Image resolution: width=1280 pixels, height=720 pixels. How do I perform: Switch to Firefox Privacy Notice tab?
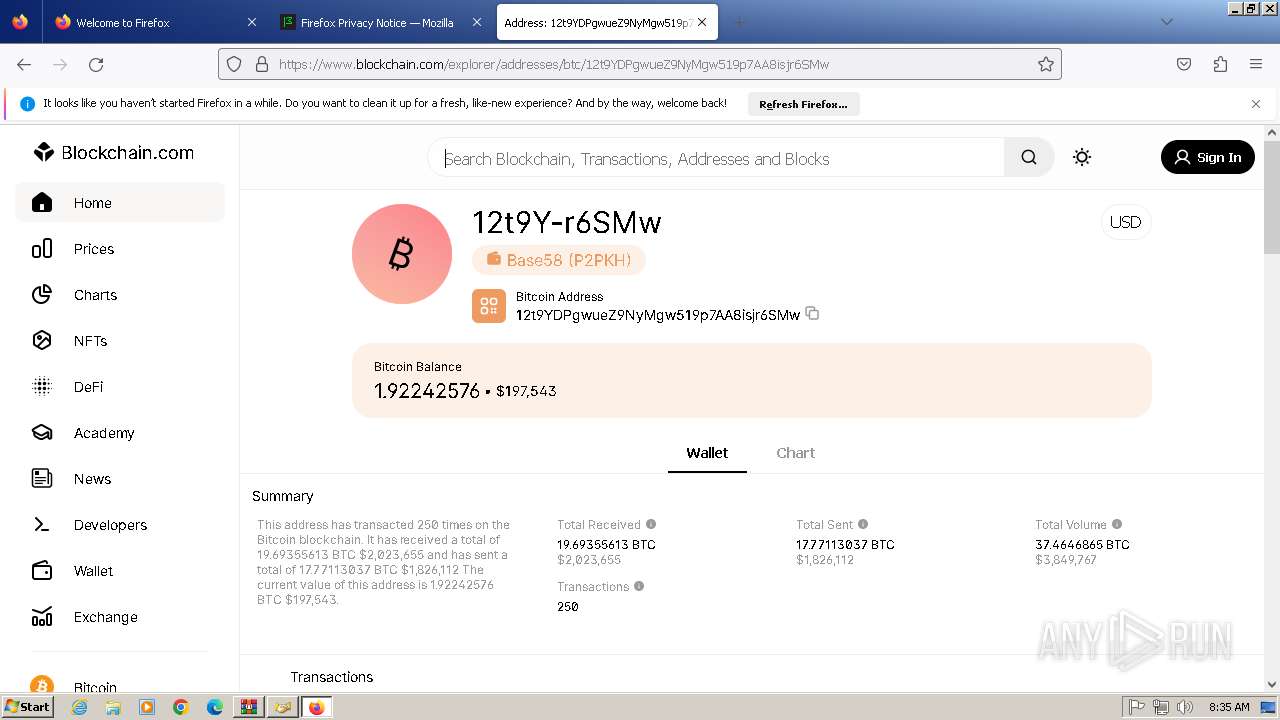[x=380, y=22]
